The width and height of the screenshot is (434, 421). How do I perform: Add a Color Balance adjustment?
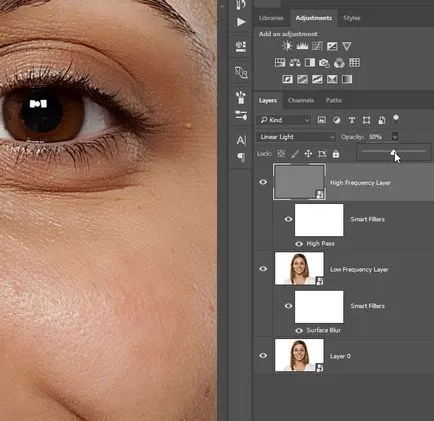(295, 63)
